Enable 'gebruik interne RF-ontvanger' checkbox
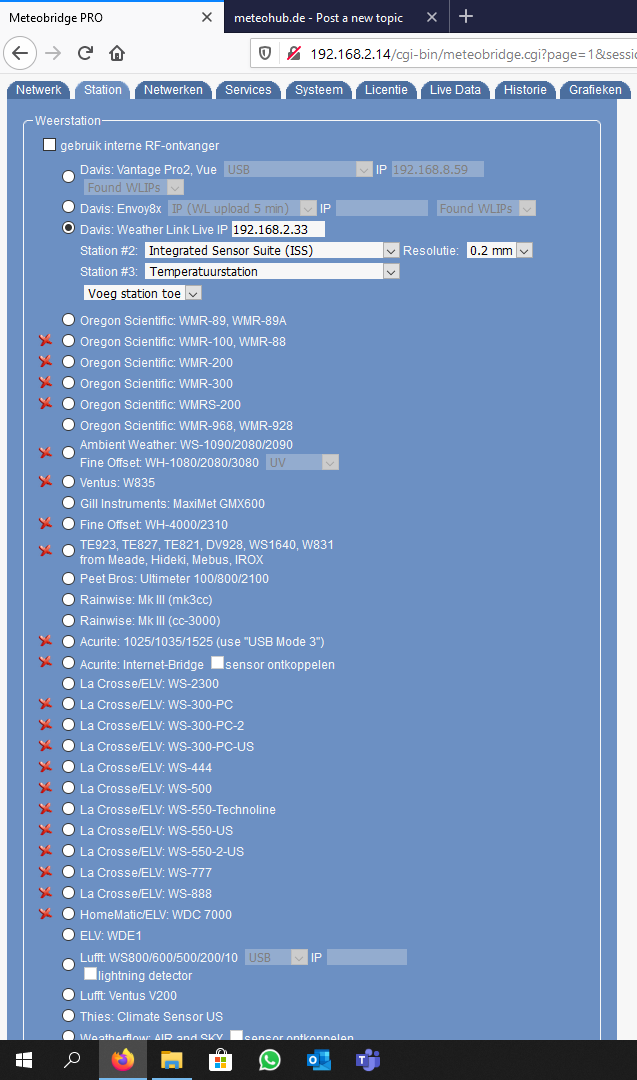The image size is (637, 1080). tap(50, 145)
